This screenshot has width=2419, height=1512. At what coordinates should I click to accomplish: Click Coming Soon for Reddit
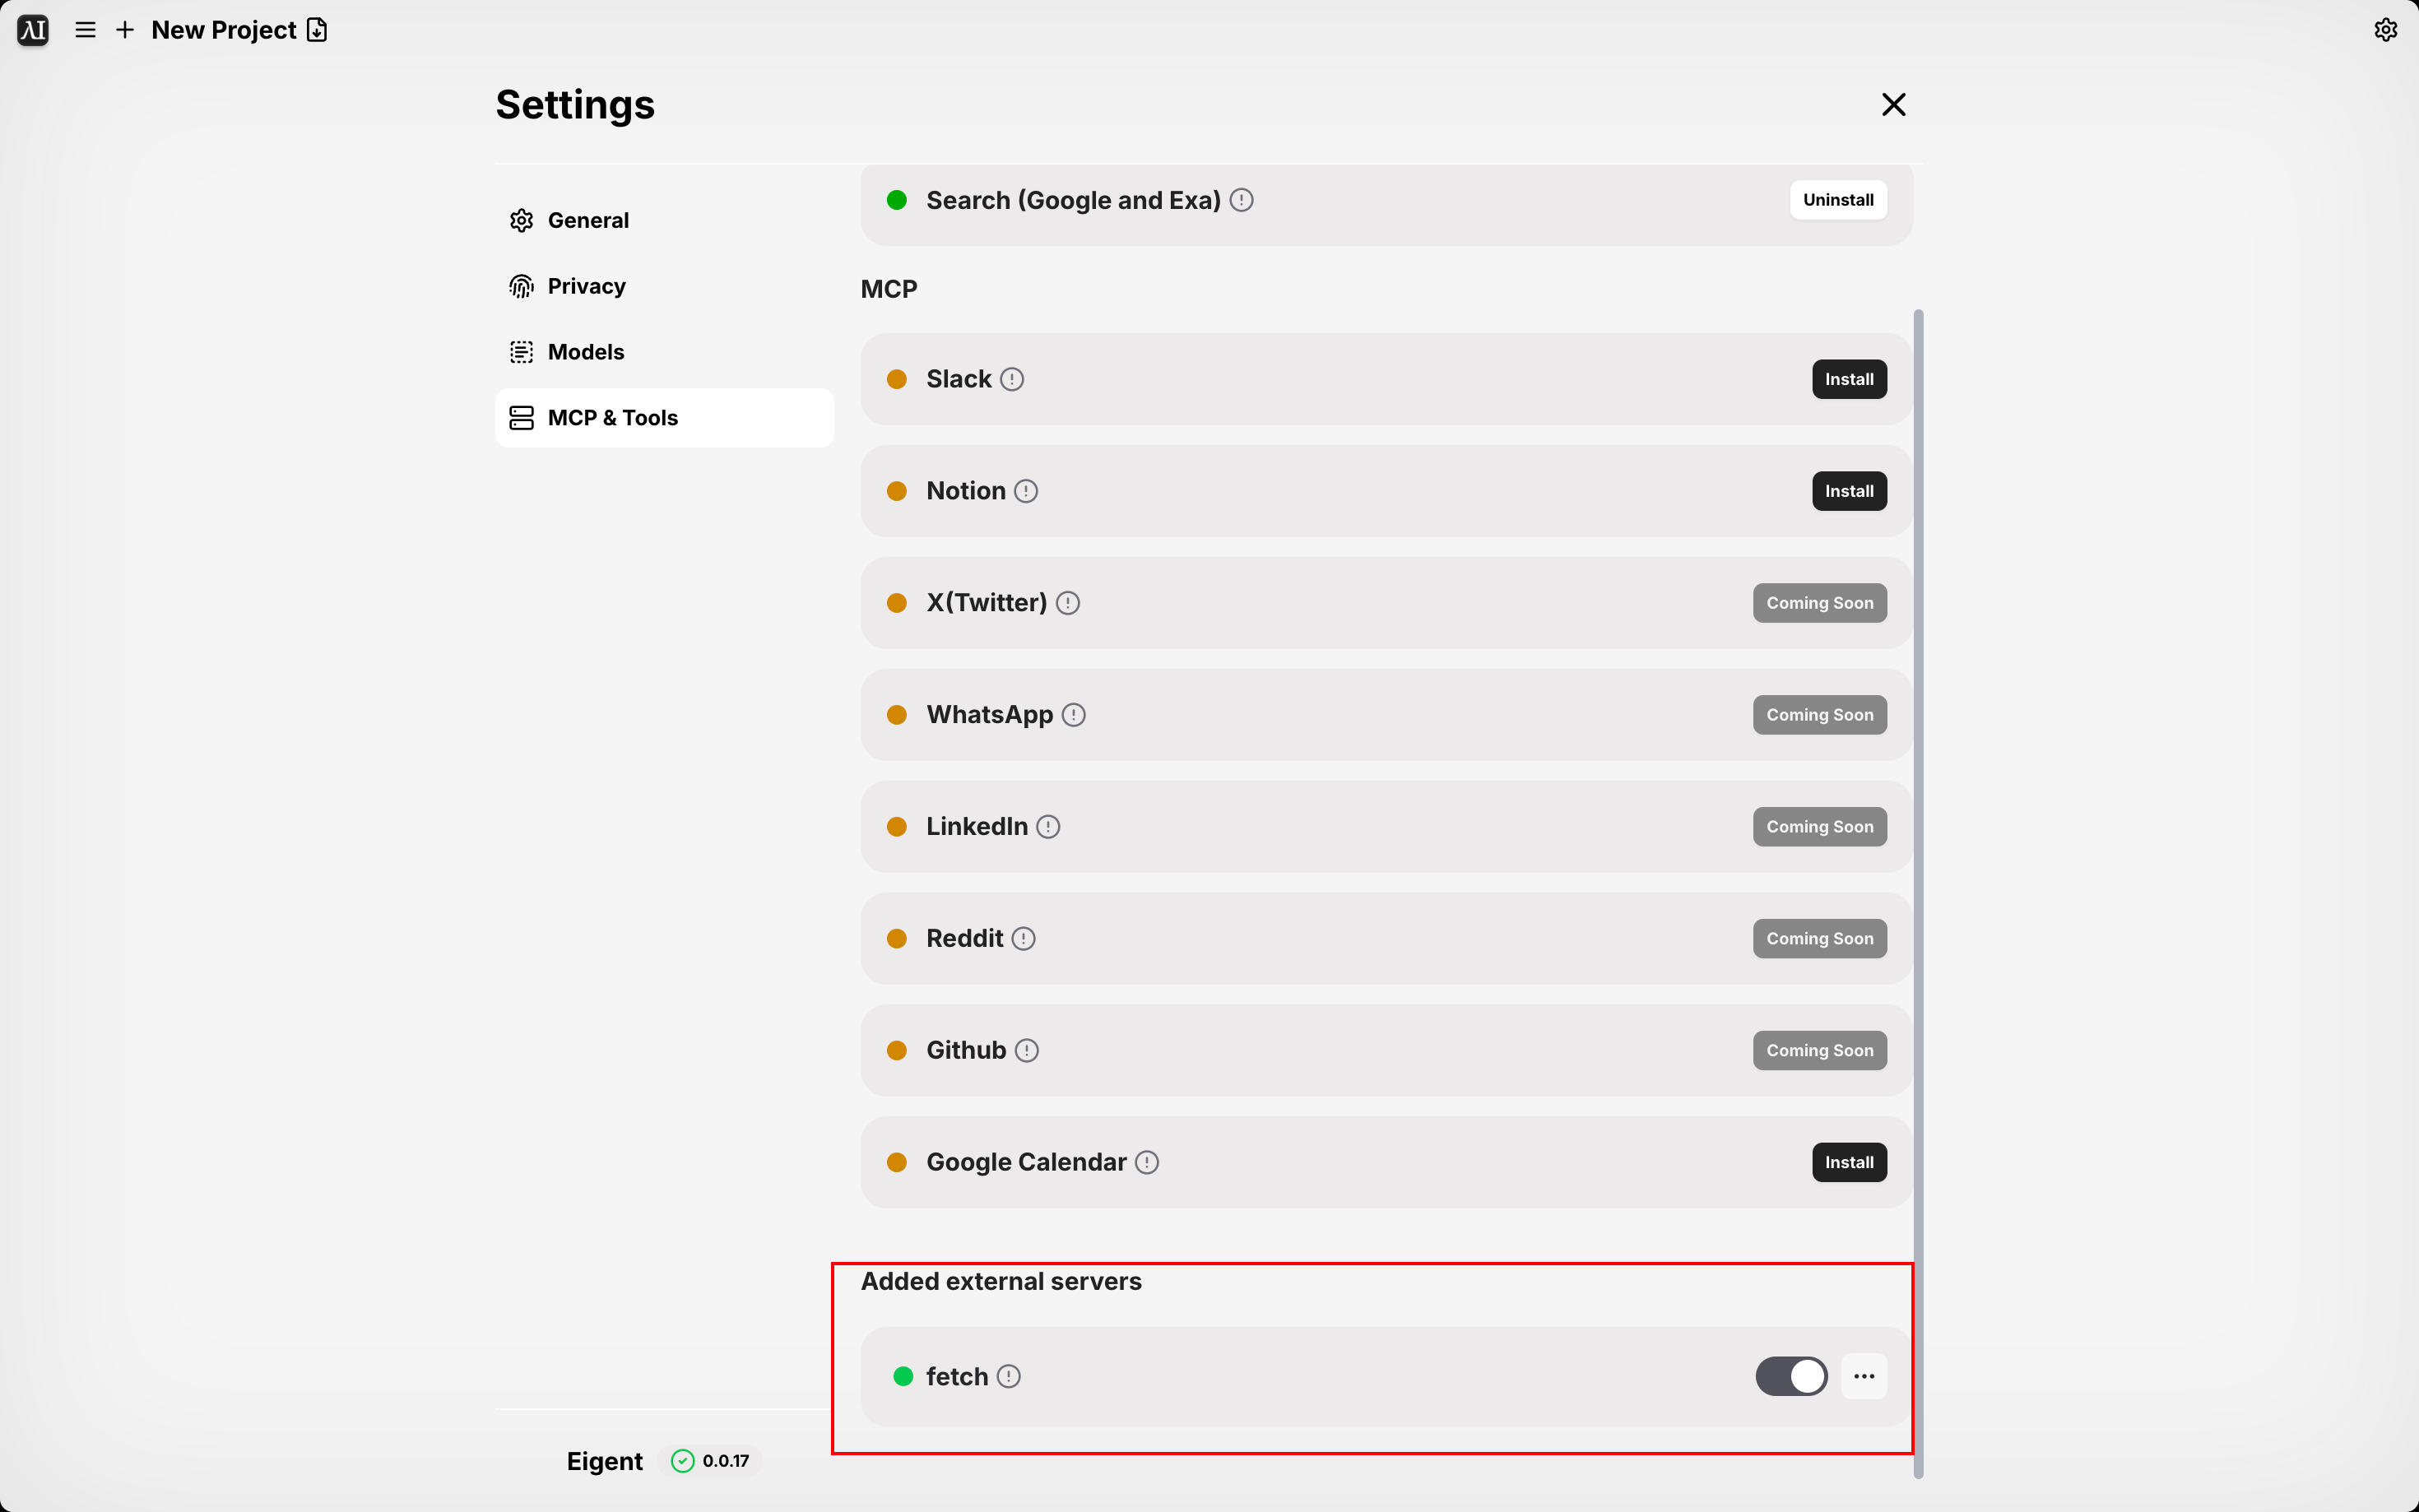[x=1819, y=939]
